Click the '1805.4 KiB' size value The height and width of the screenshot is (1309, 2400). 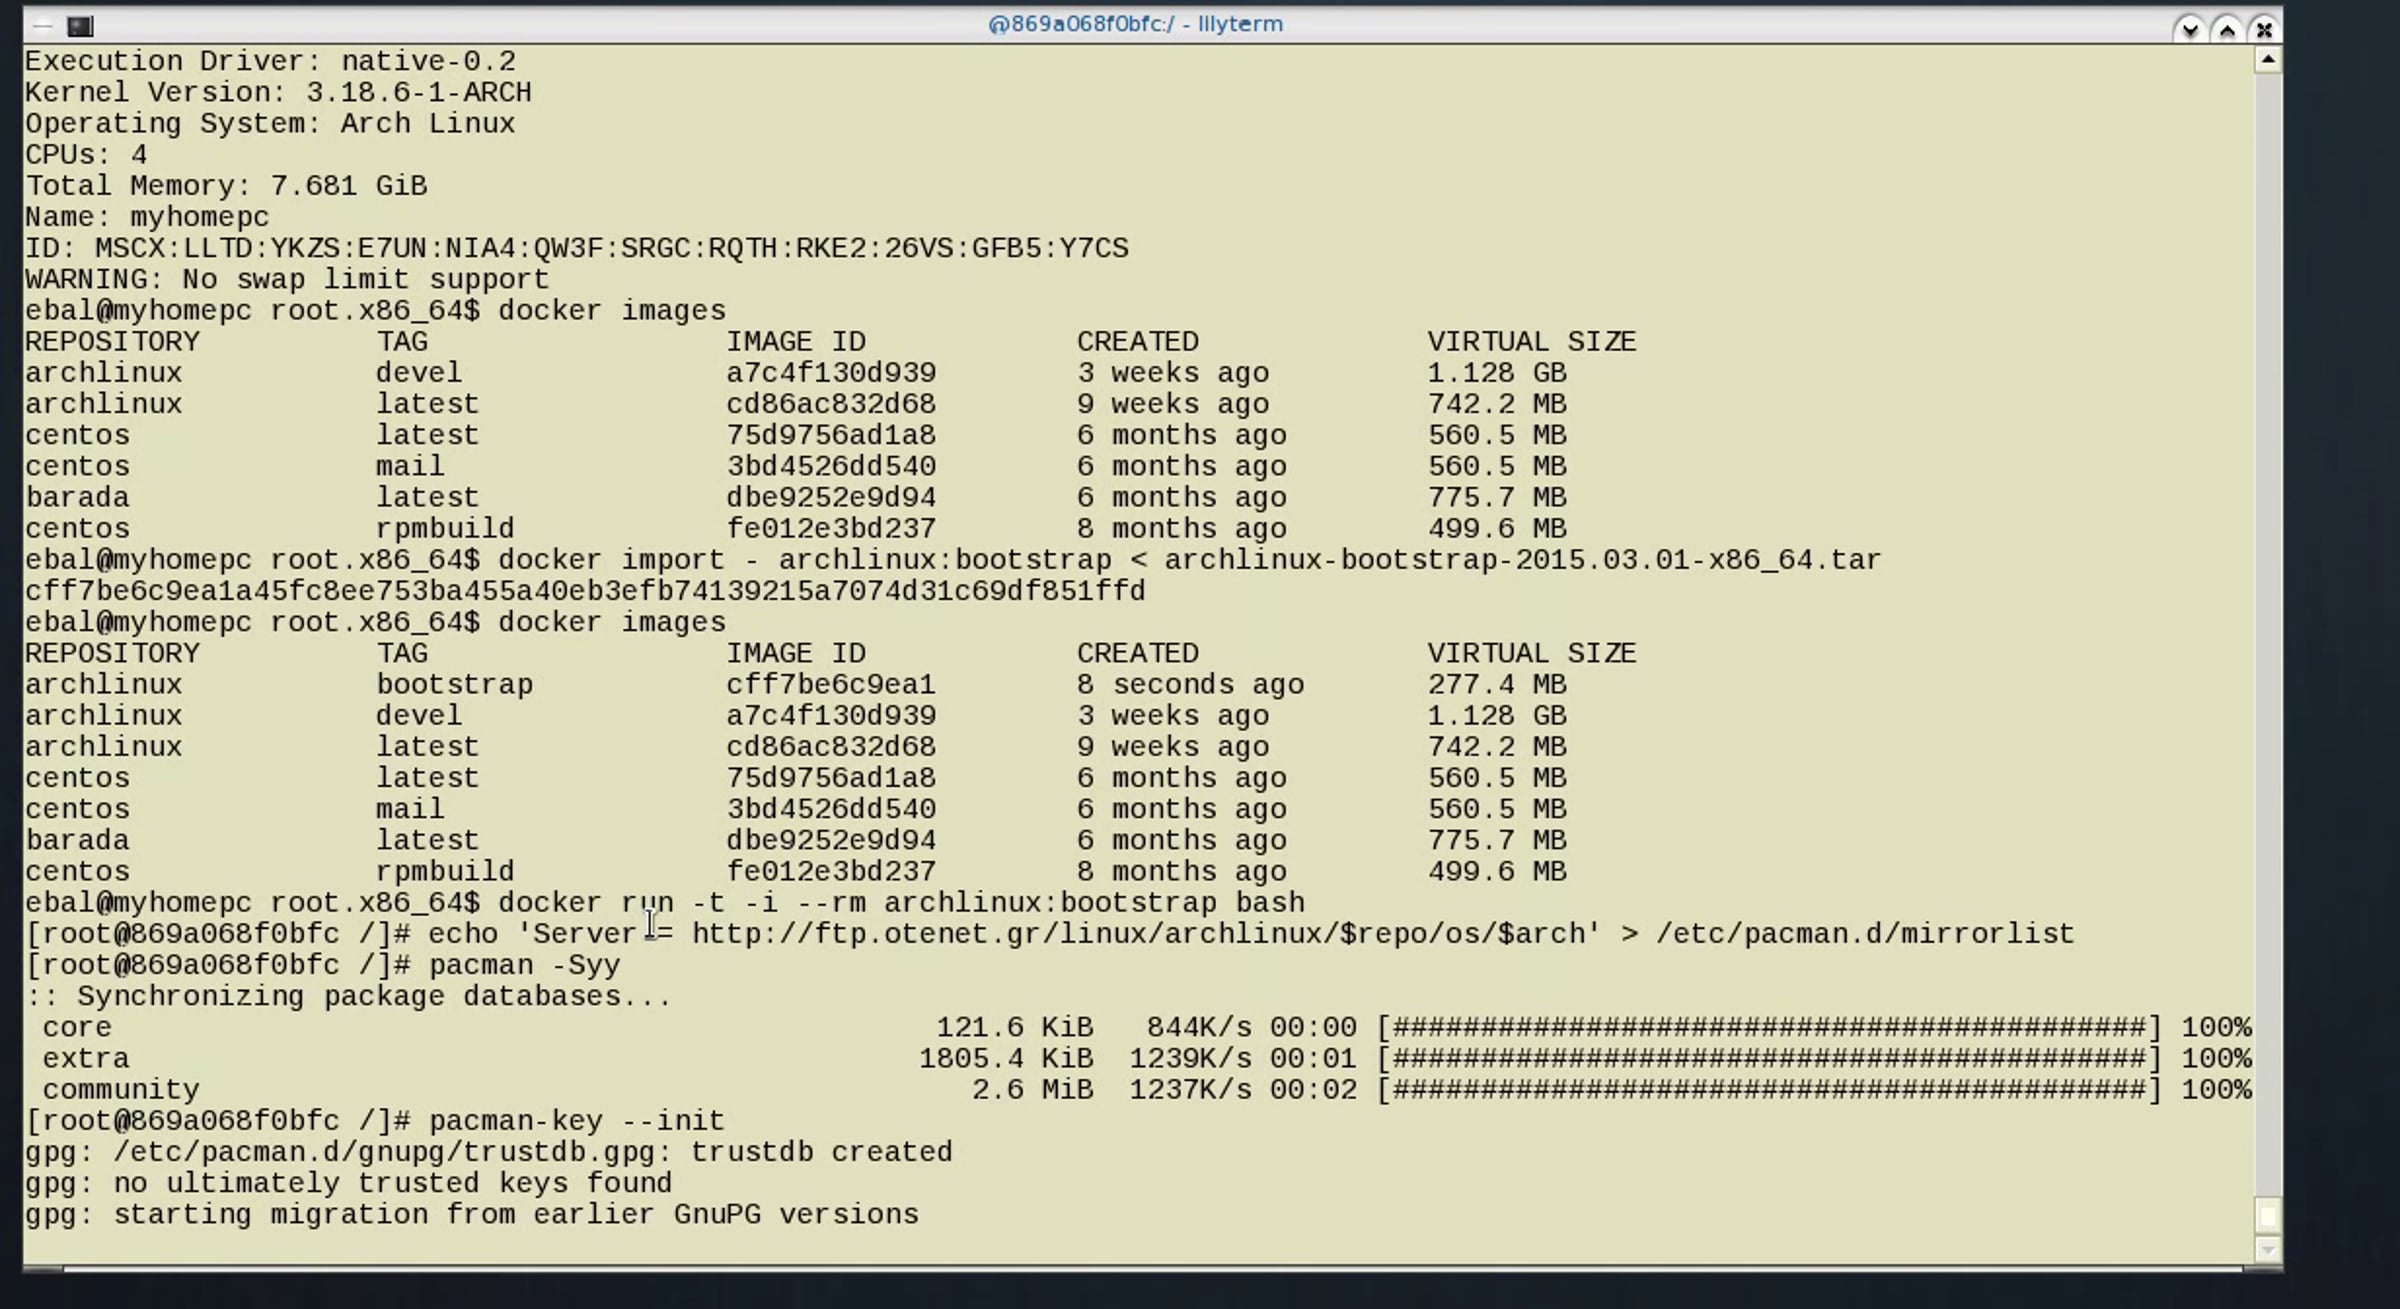click(x=1006, y=1059)
